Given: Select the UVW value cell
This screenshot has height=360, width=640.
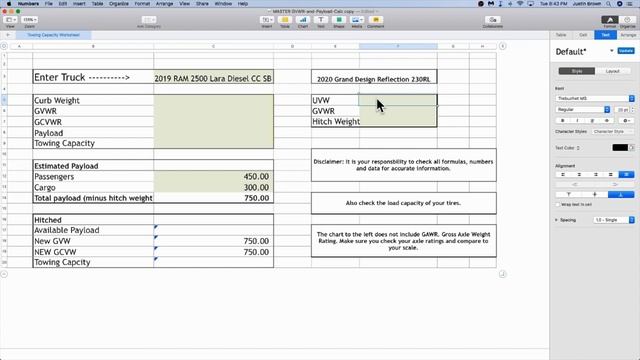Looking at the screenshot, I should (398, 100).
